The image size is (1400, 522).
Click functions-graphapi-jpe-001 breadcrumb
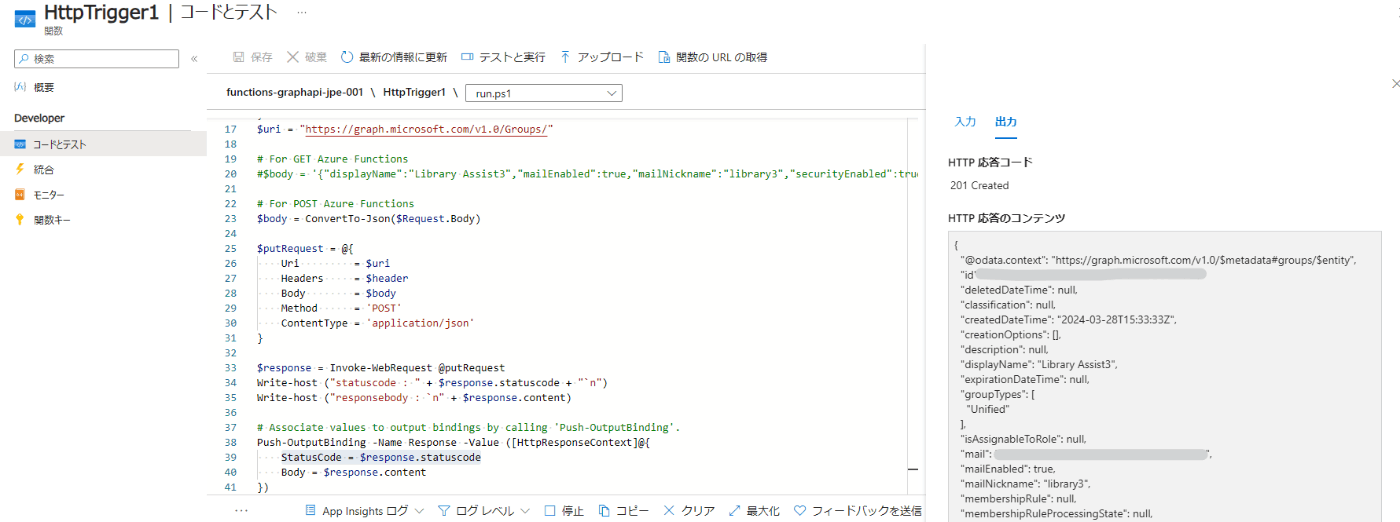(294, 93)
